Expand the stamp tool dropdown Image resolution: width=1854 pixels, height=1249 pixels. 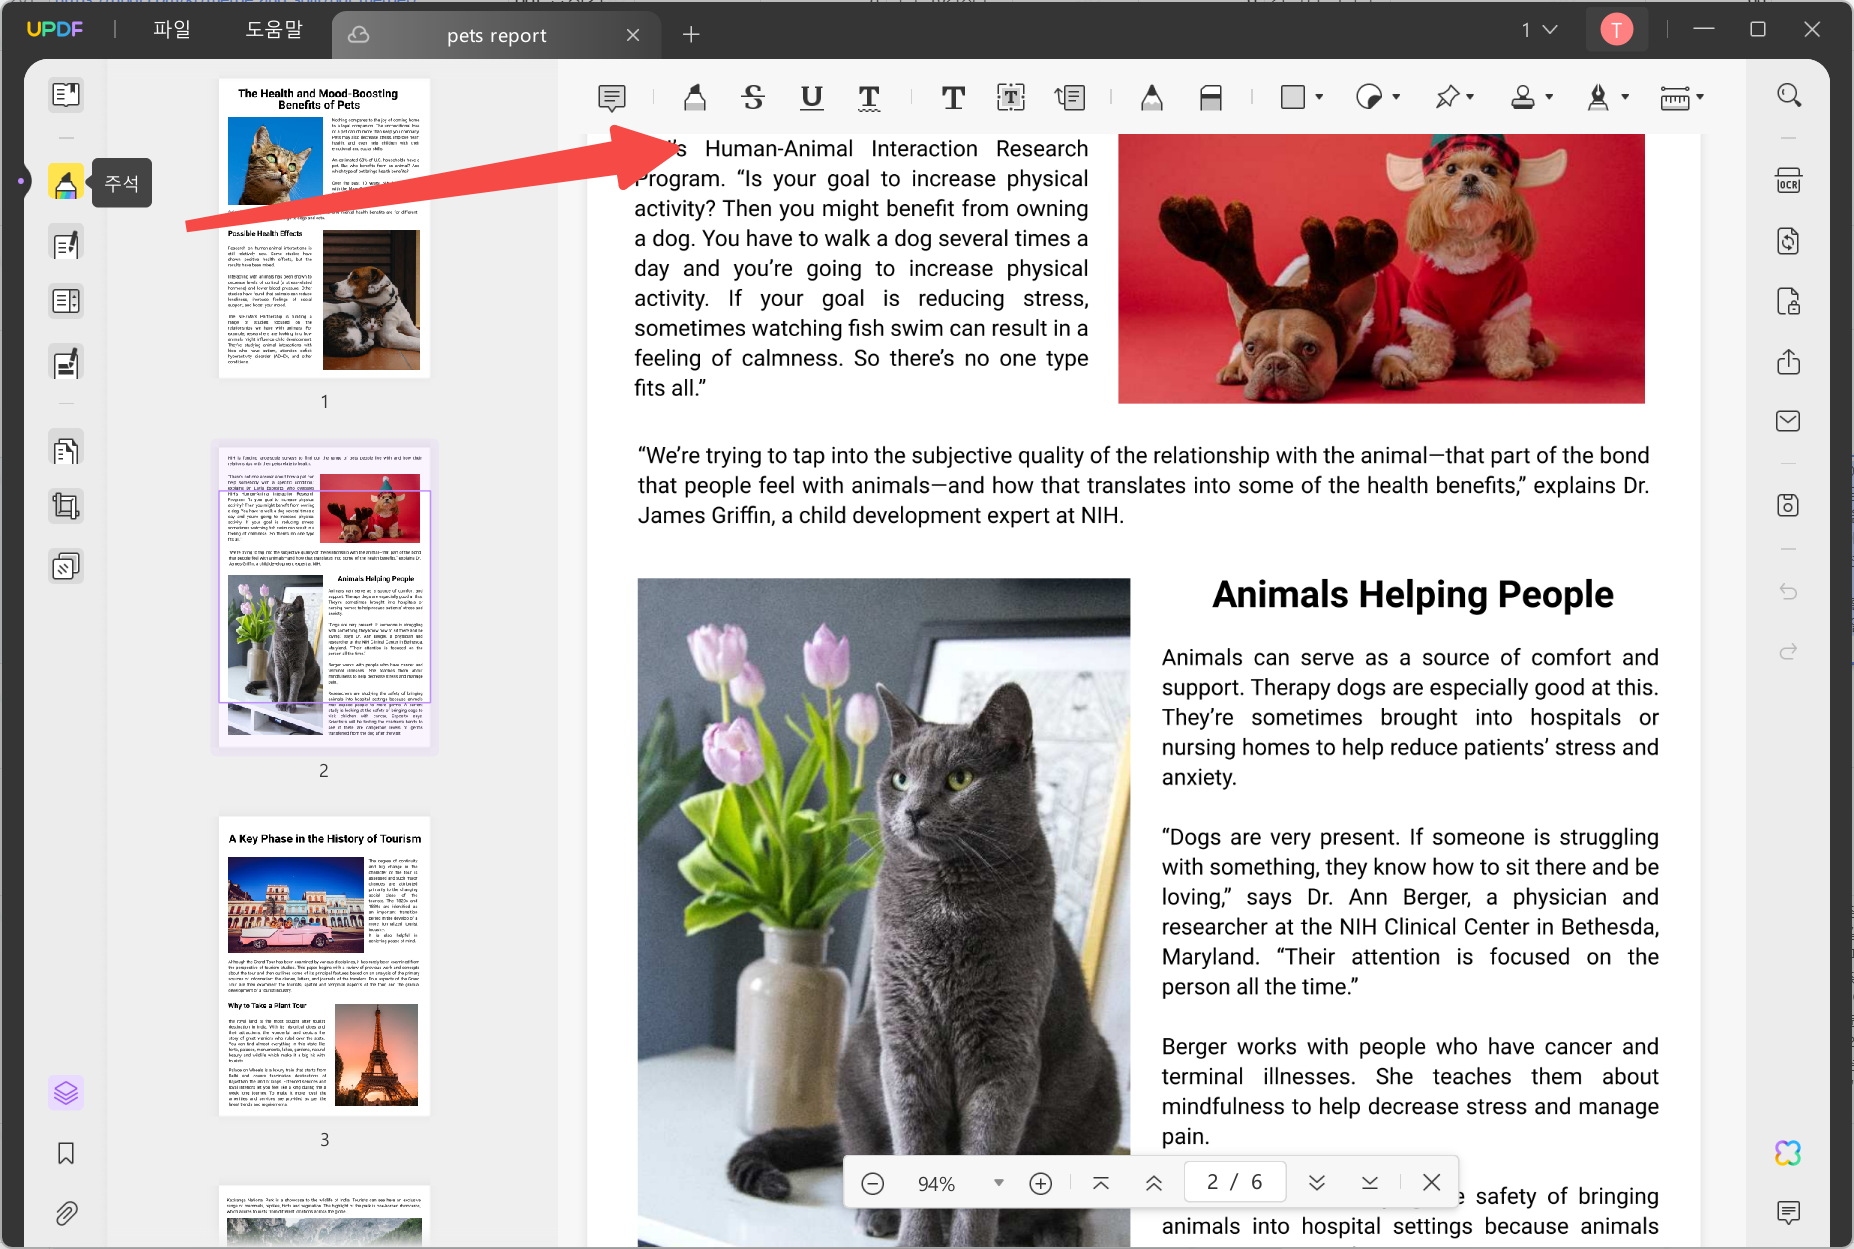coord(1549,97)
